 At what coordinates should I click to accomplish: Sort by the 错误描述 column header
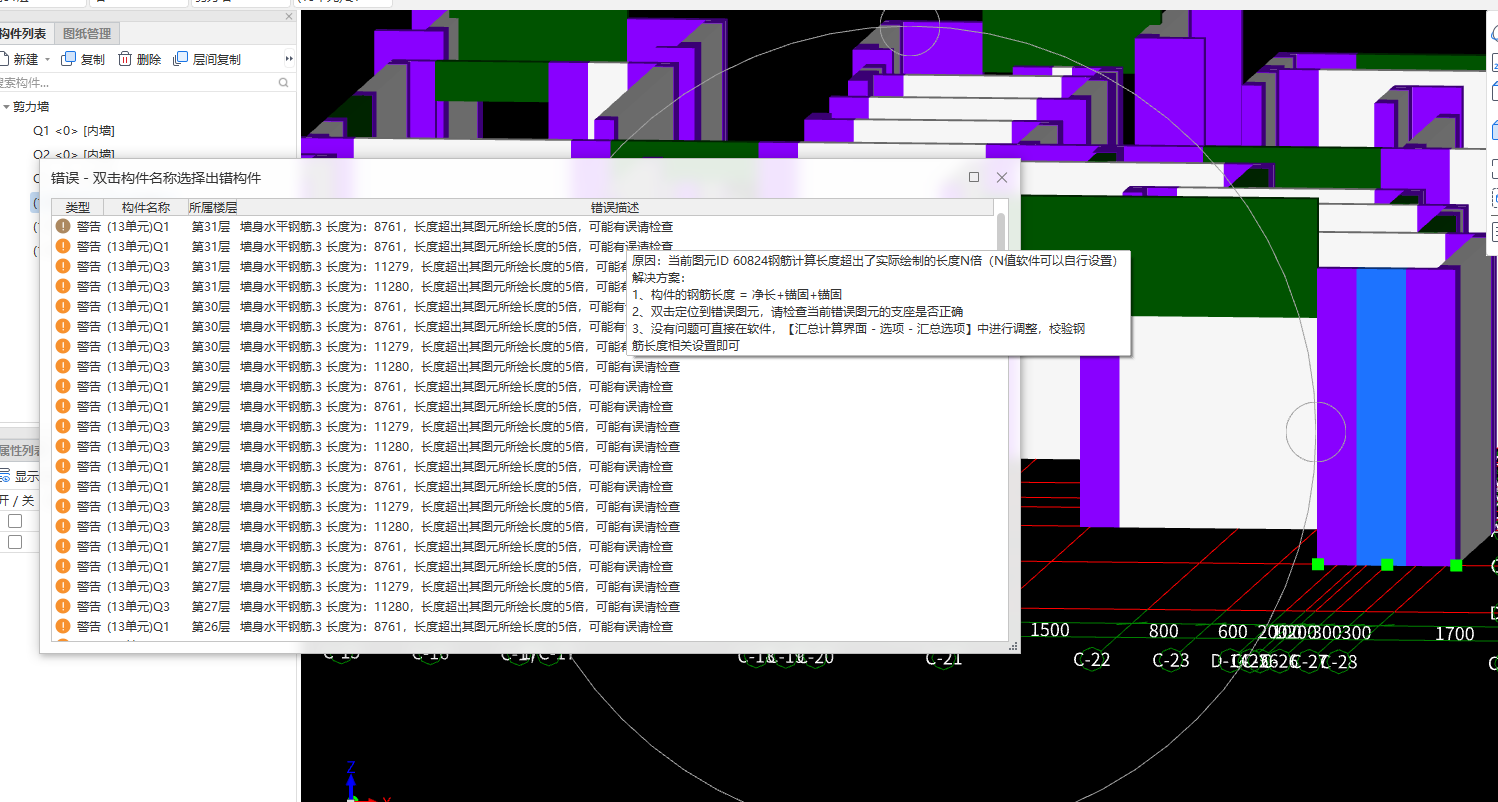(x=614, y=207)
